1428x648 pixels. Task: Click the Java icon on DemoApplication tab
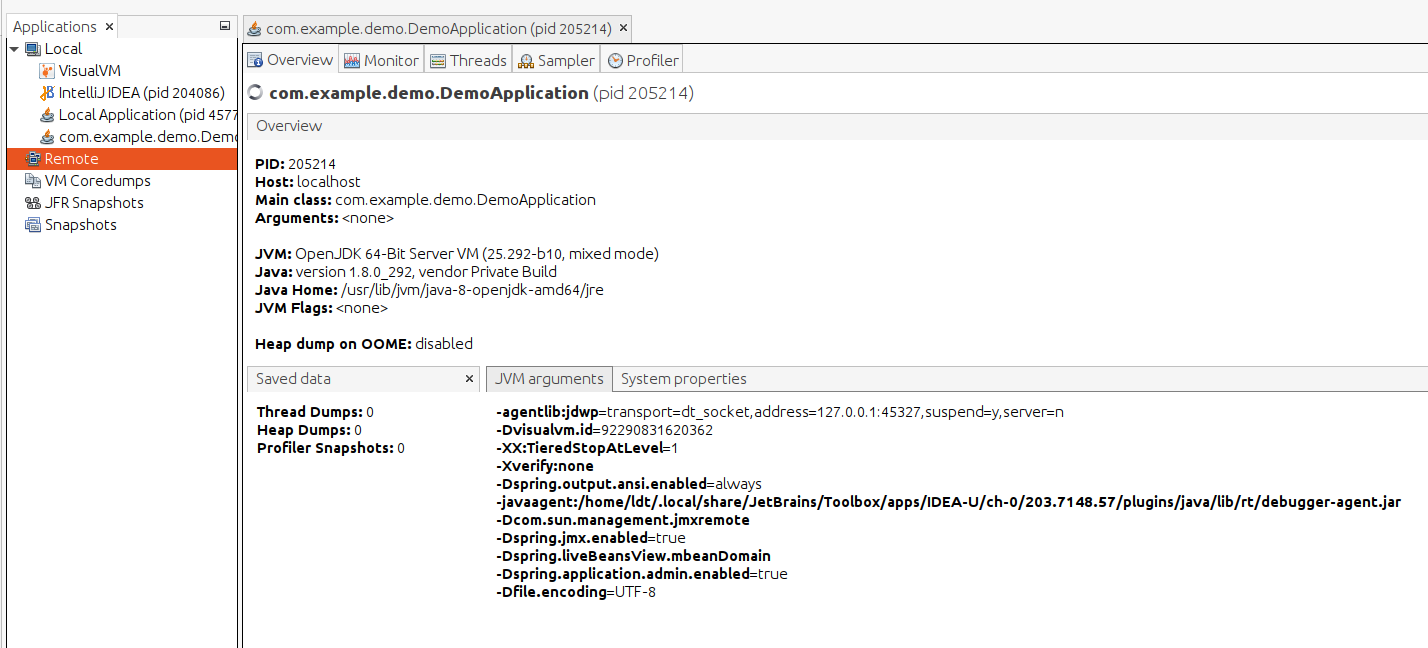[x=255, y=29]
